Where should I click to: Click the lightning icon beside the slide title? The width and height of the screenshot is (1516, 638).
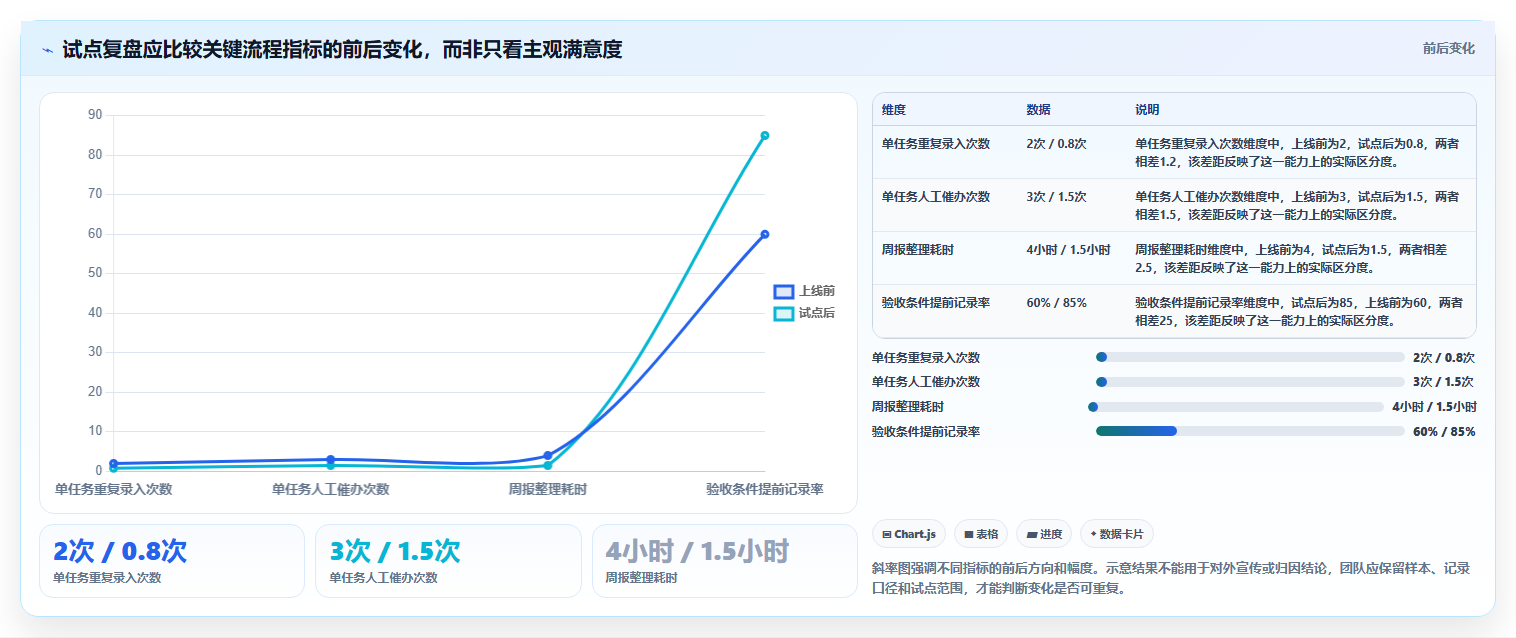tap(48, 50)
